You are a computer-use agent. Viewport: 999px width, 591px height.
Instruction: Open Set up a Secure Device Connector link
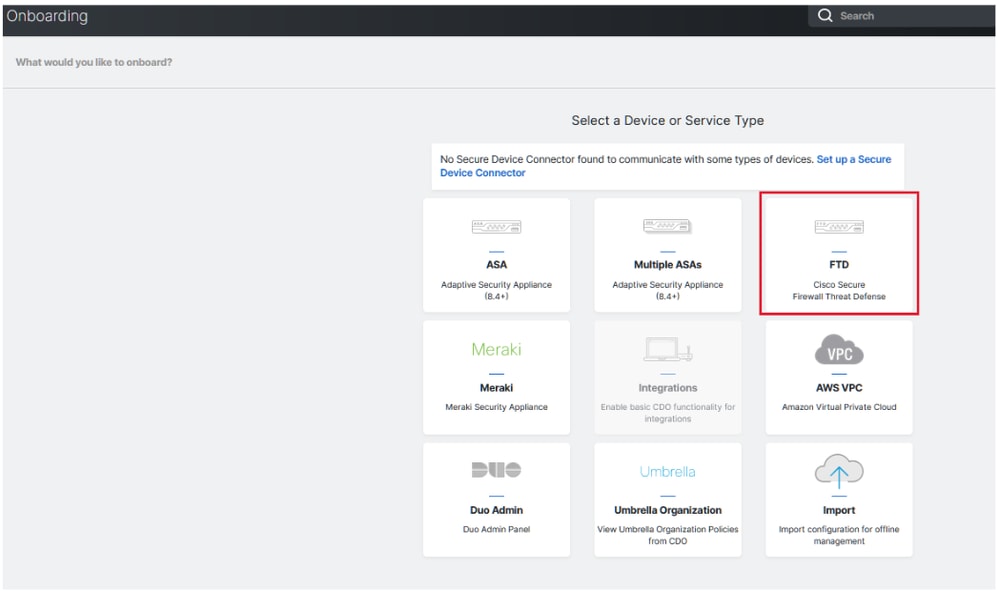(x=665, y=166)
